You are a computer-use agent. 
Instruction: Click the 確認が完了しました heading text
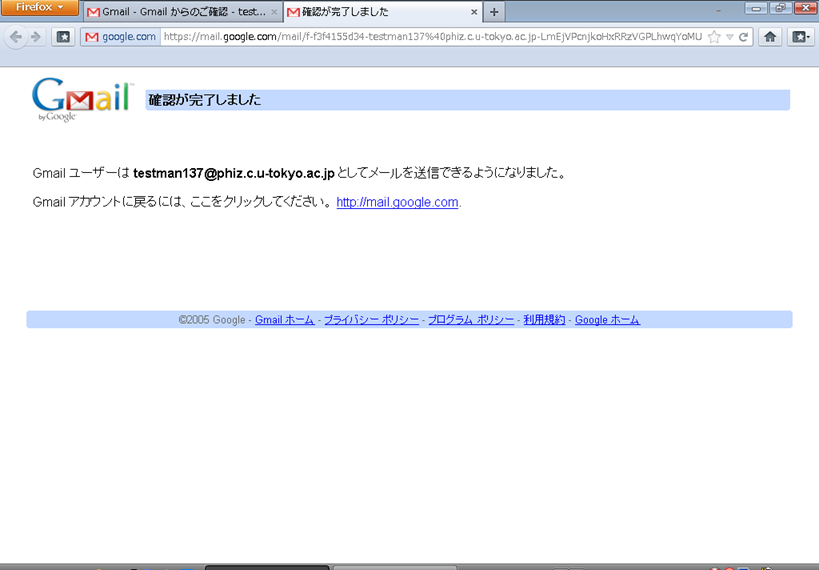(x=204, y=100)
